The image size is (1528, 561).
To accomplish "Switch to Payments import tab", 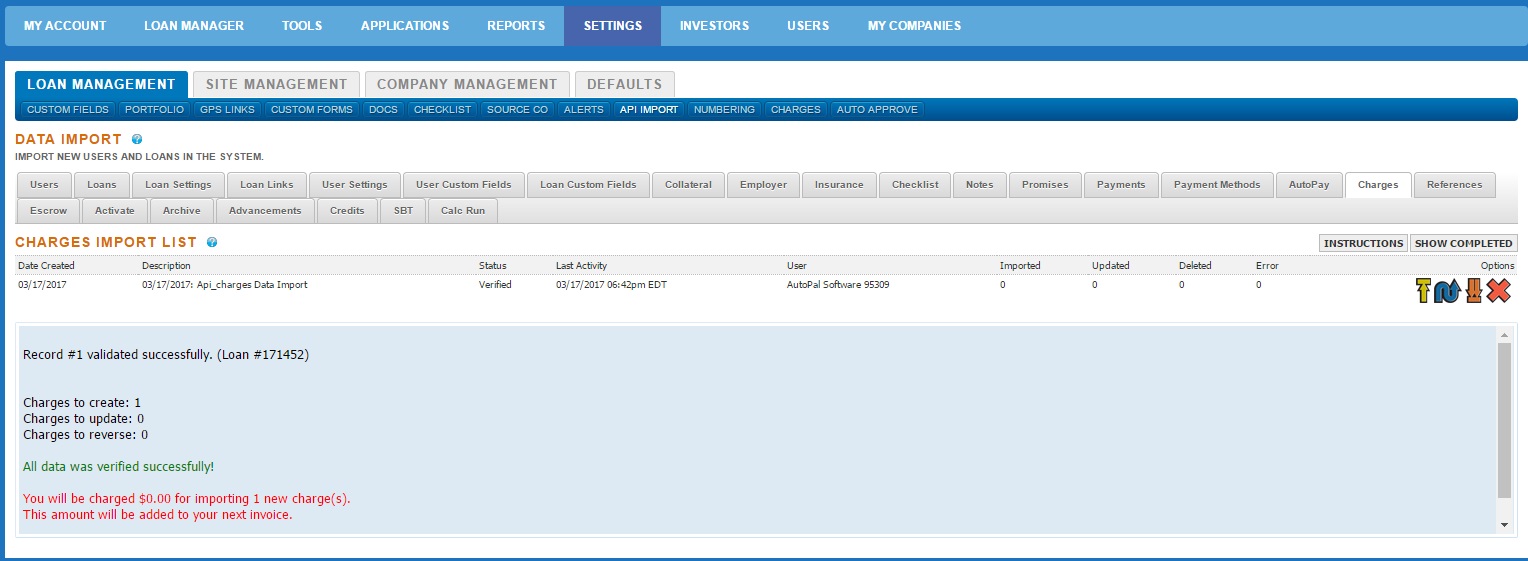I will pyautogui.click(x=1121, y=185).
